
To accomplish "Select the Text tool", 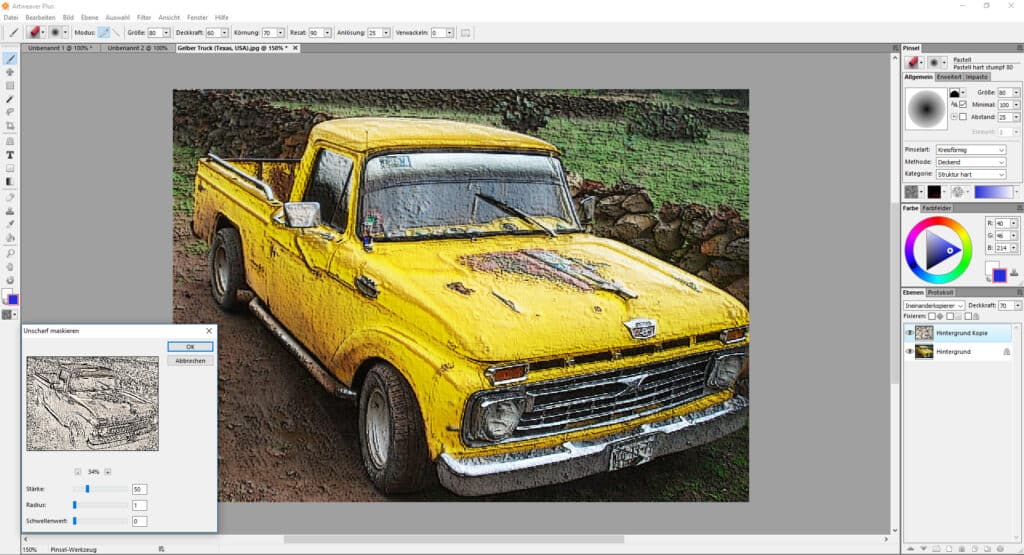I will tap(10, 155).
